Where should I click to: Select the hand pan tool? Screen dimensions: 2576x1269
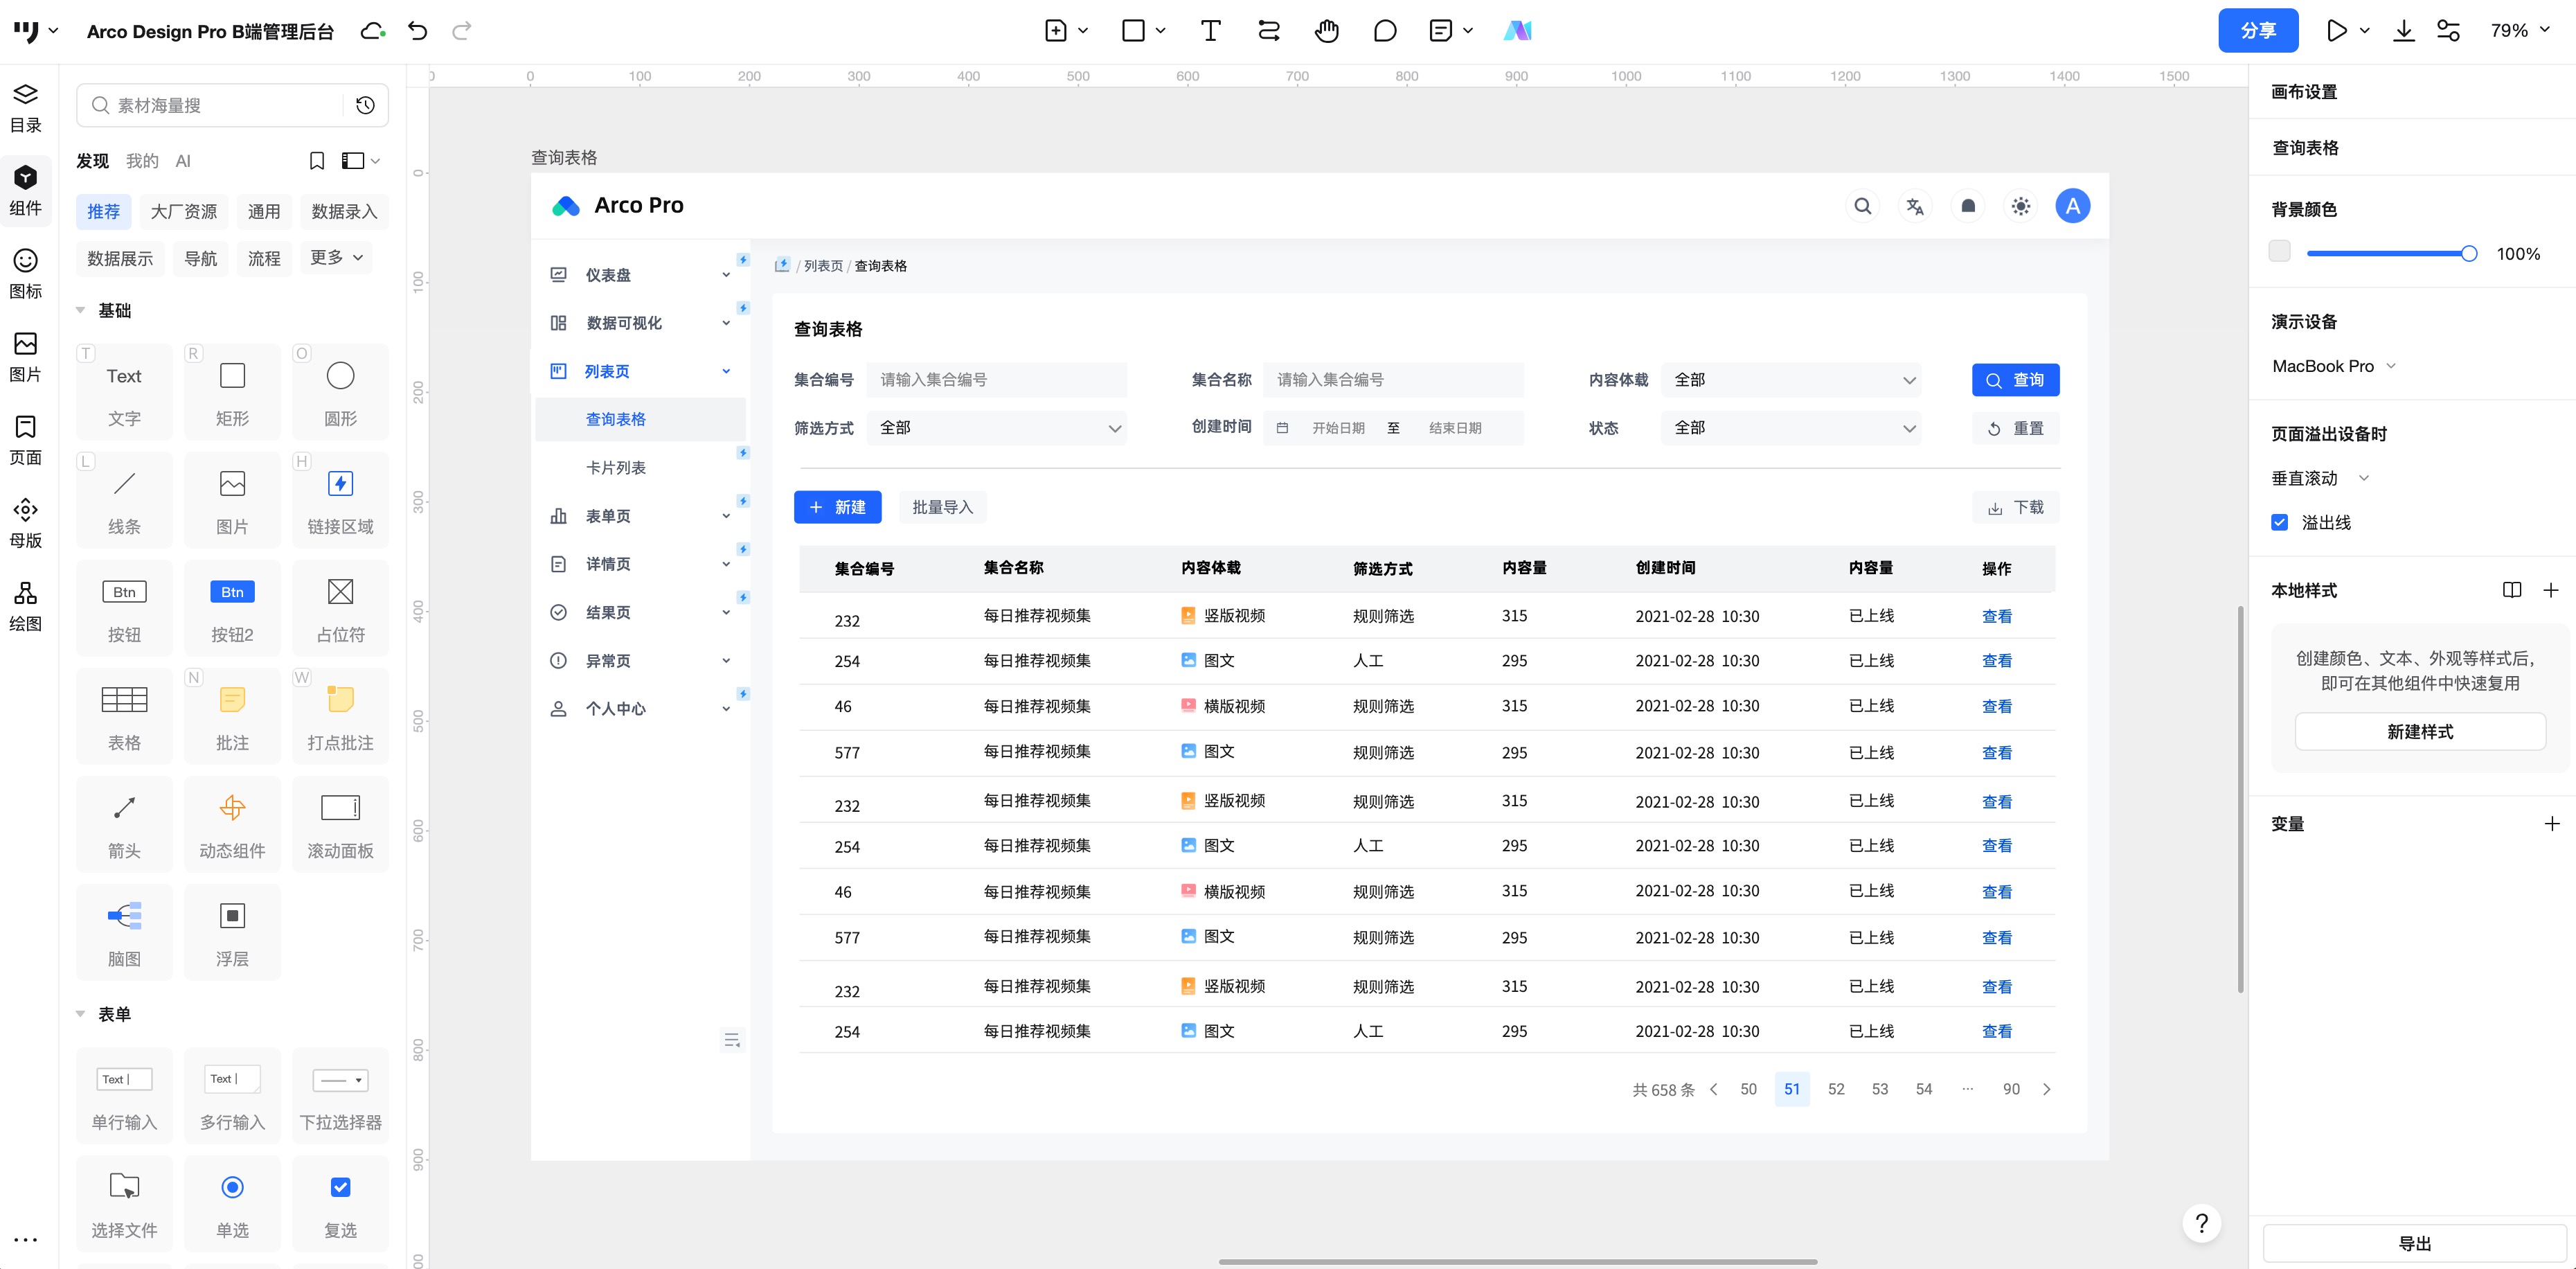(1326, 31)
